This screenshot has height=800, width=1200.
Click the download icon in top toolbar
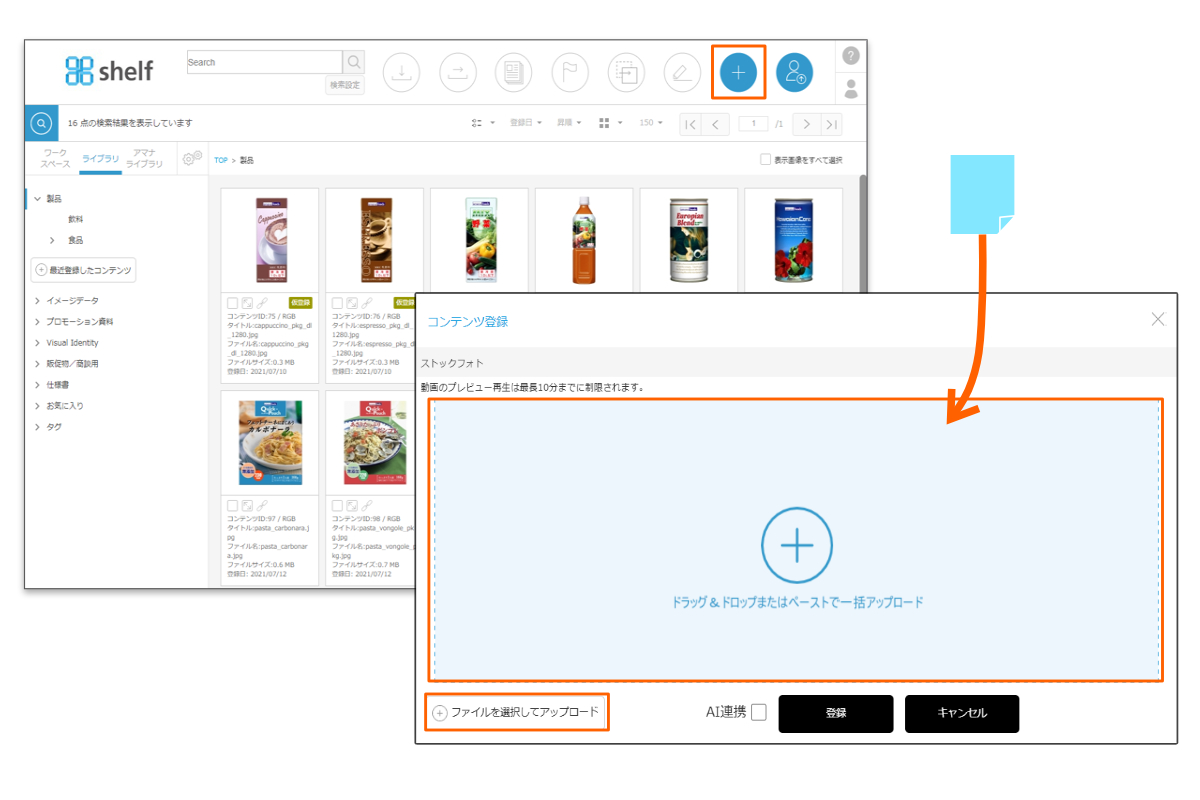coord(401,72)
